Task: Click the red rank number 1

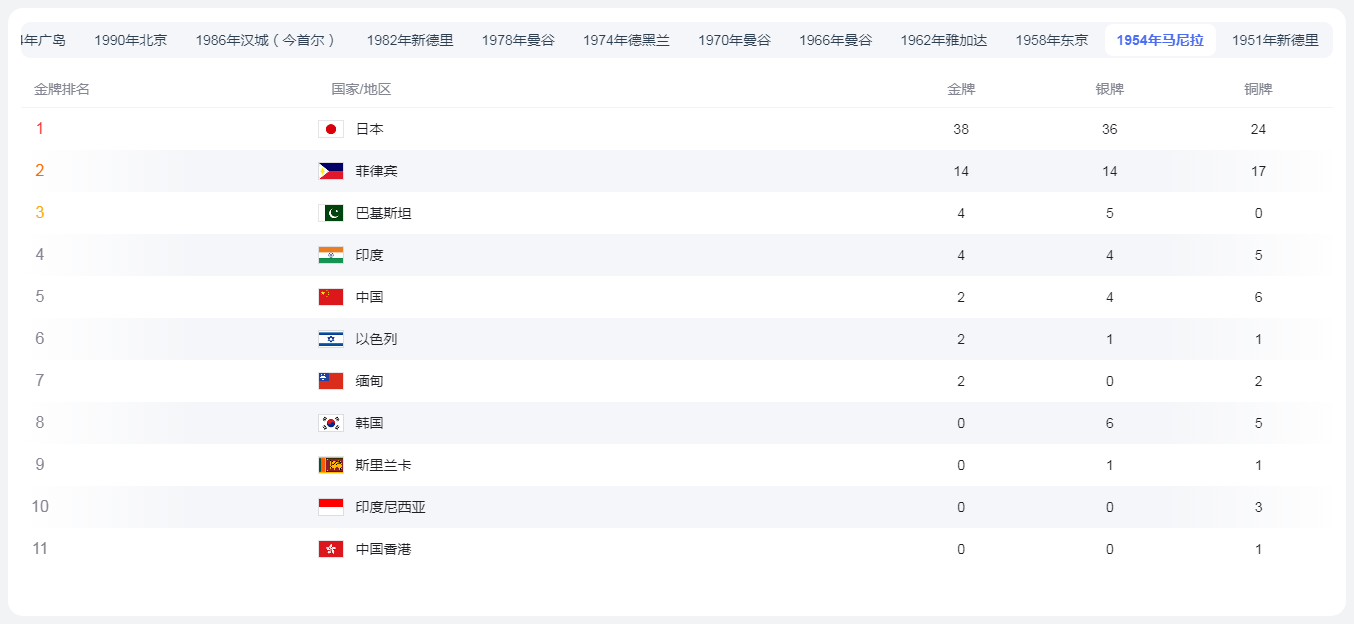Action: coord(40,129)
